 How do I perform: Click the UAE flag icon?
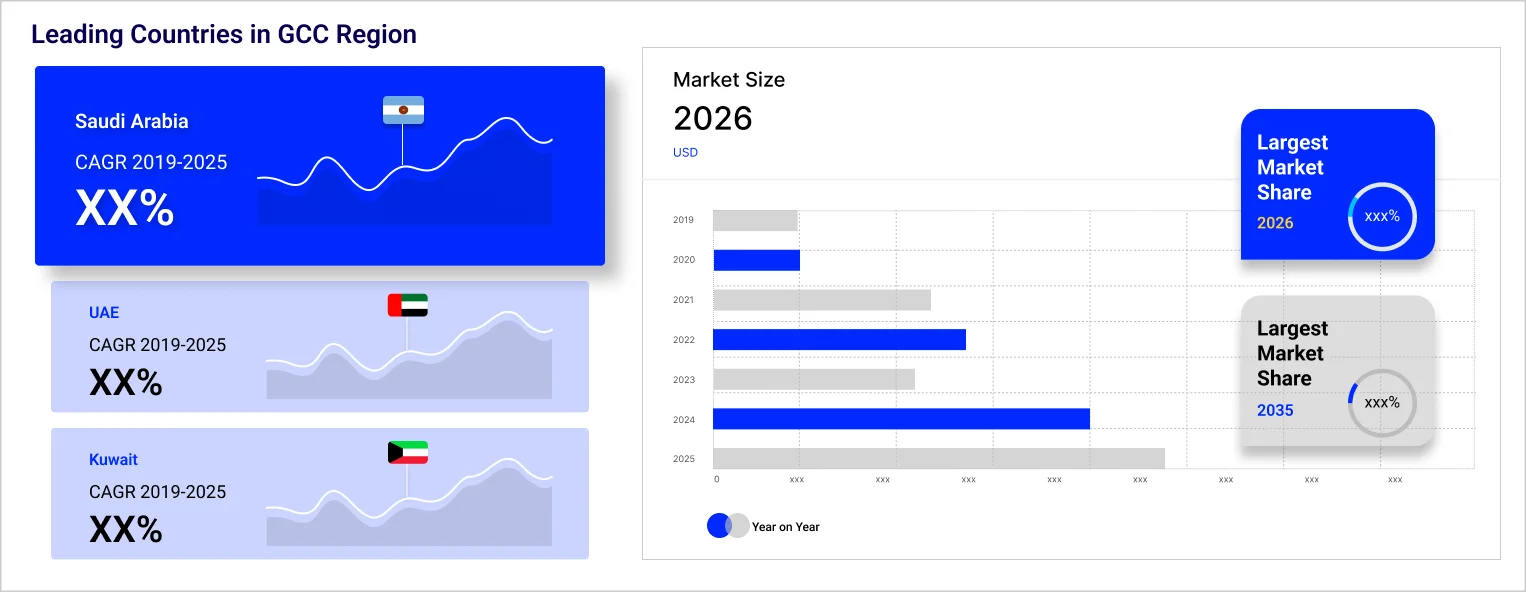(x=407, y=305)
